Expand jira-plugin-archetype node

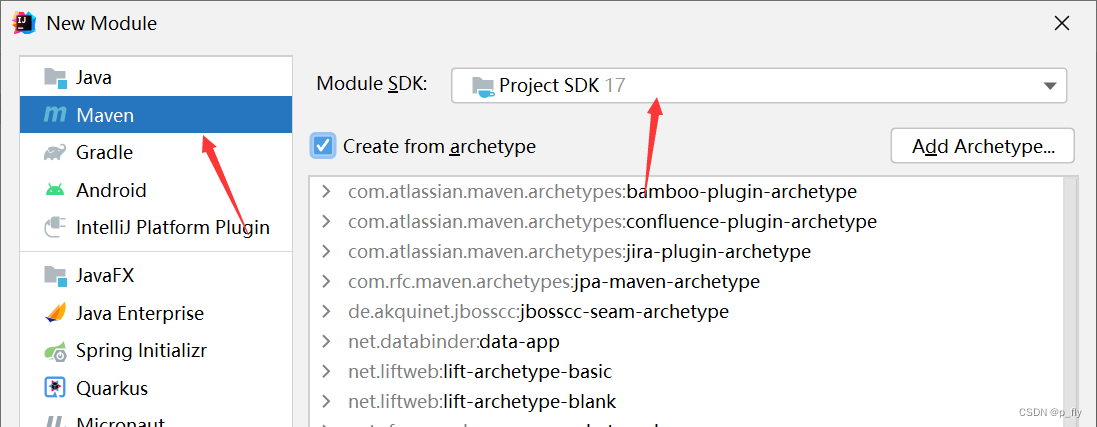(x=325, y=251)
